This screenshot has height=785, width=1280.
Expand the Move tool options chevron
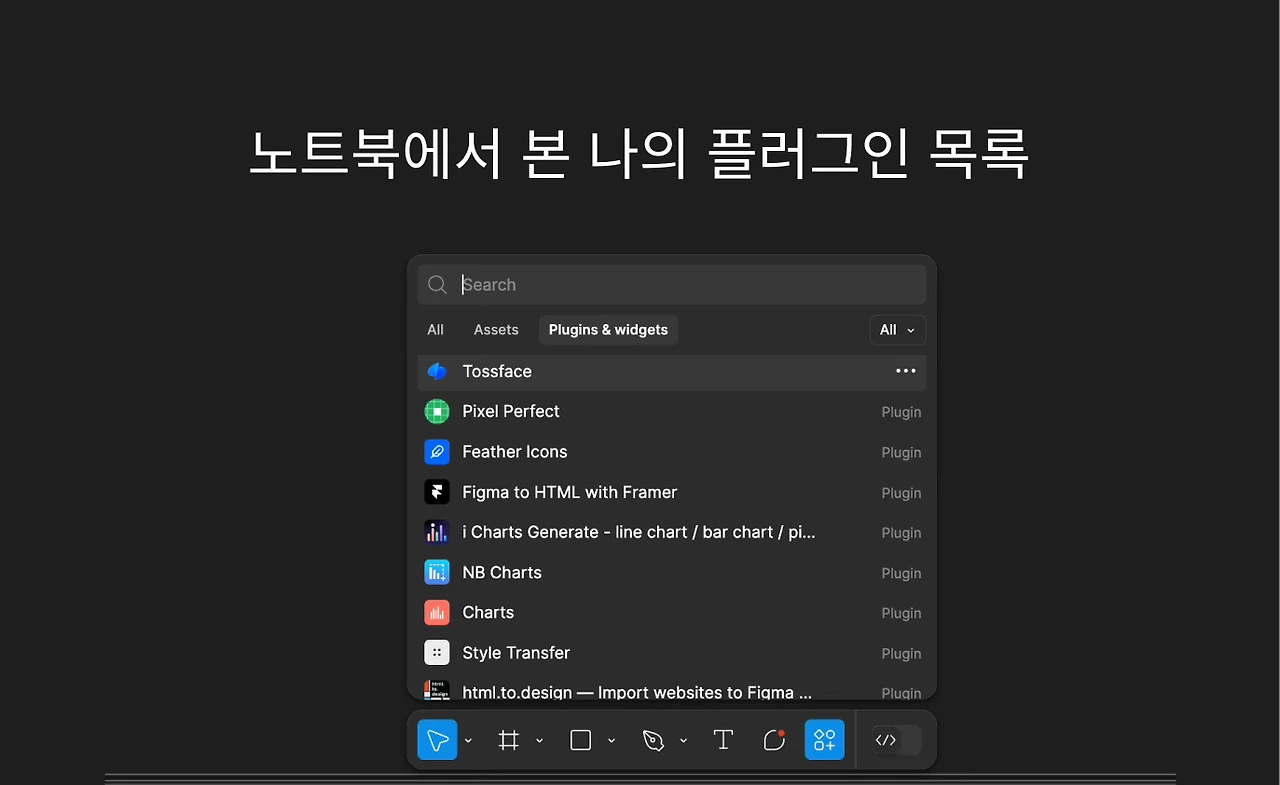coord(468,741)
